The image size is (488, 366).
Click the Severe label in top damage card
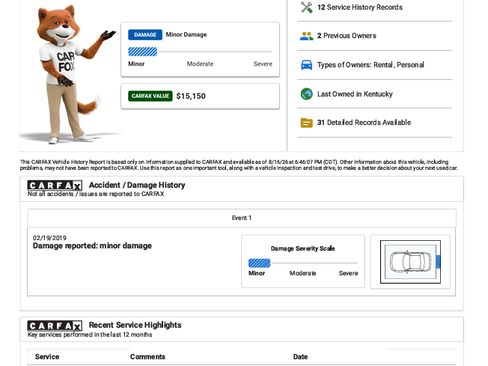263,64
